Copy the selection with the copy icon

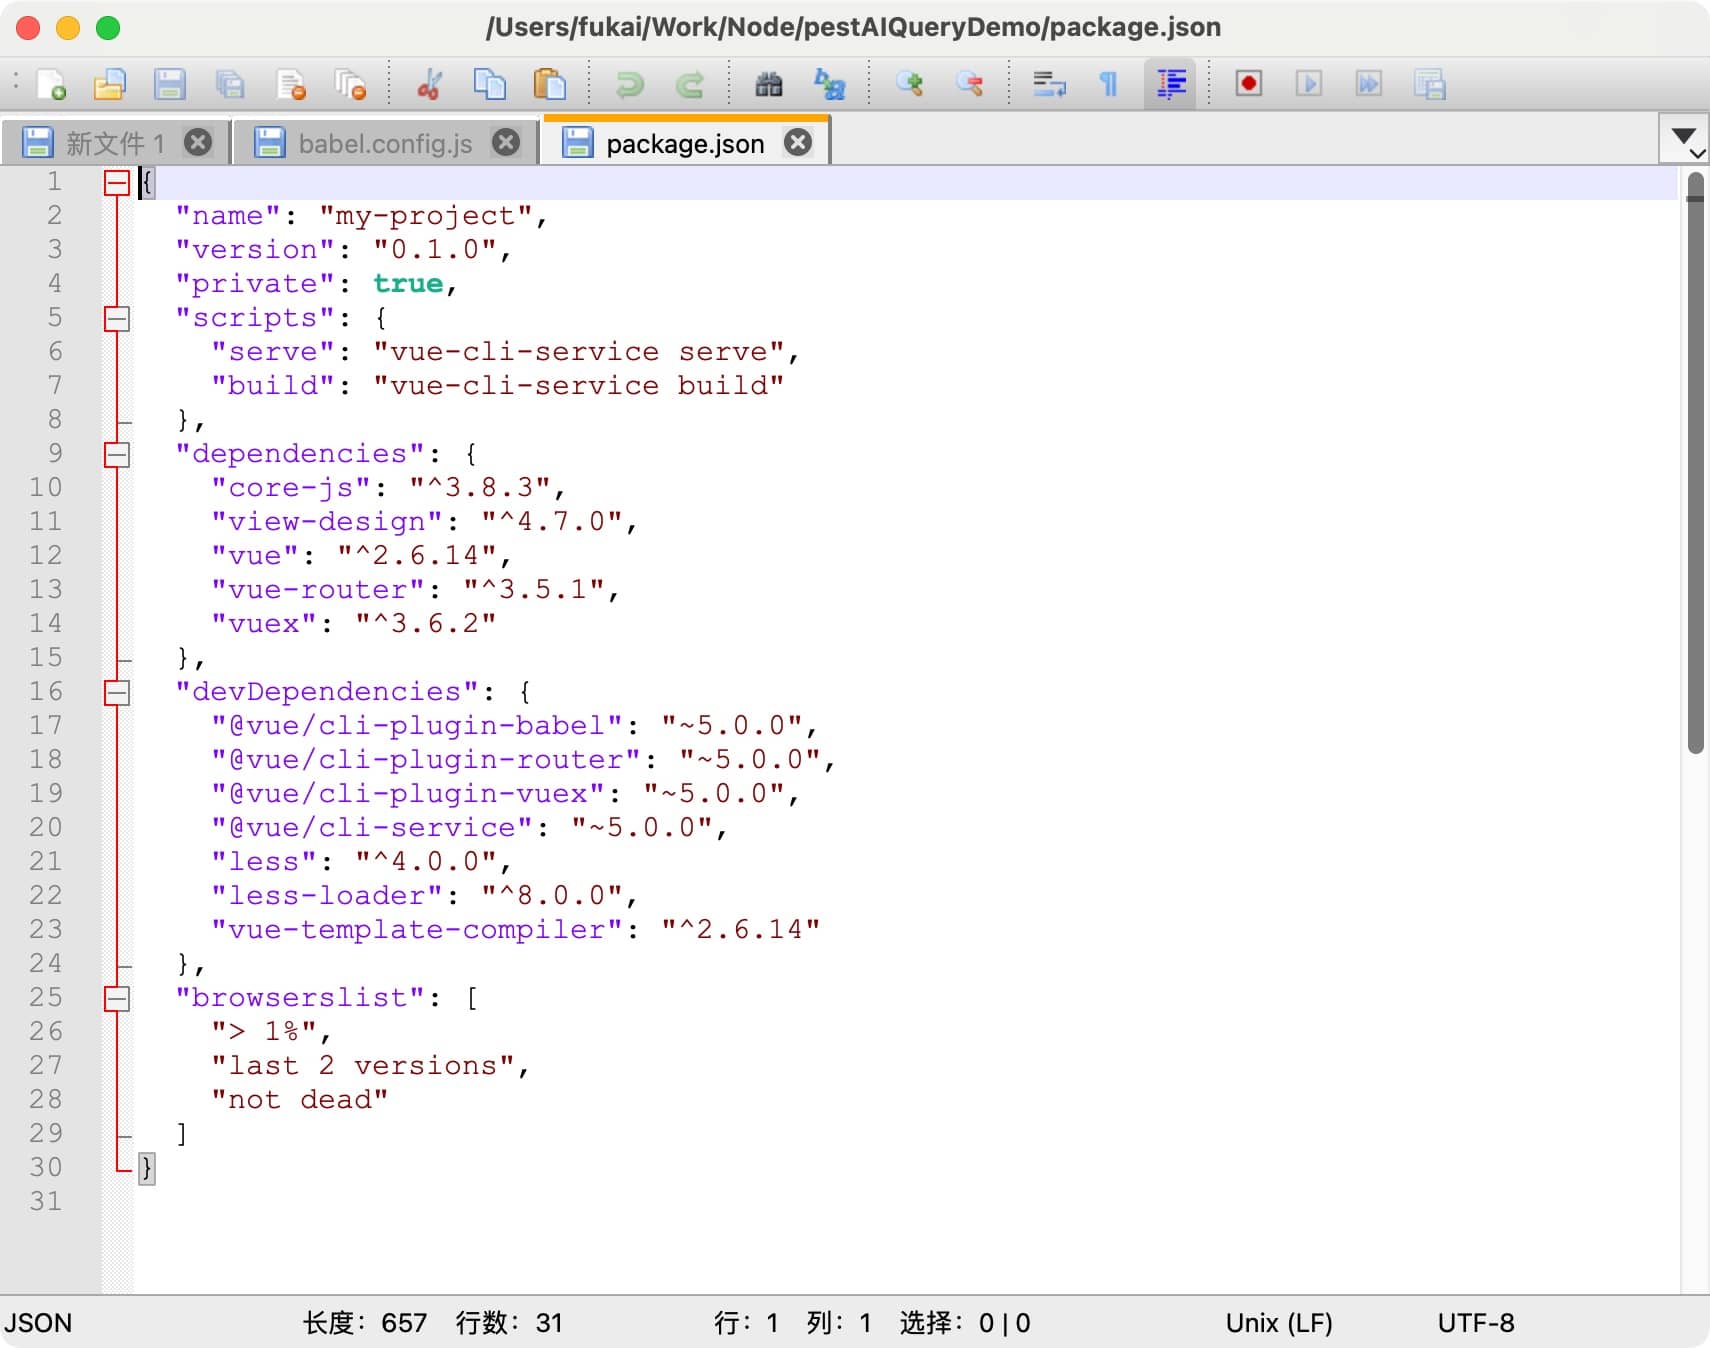489,84
